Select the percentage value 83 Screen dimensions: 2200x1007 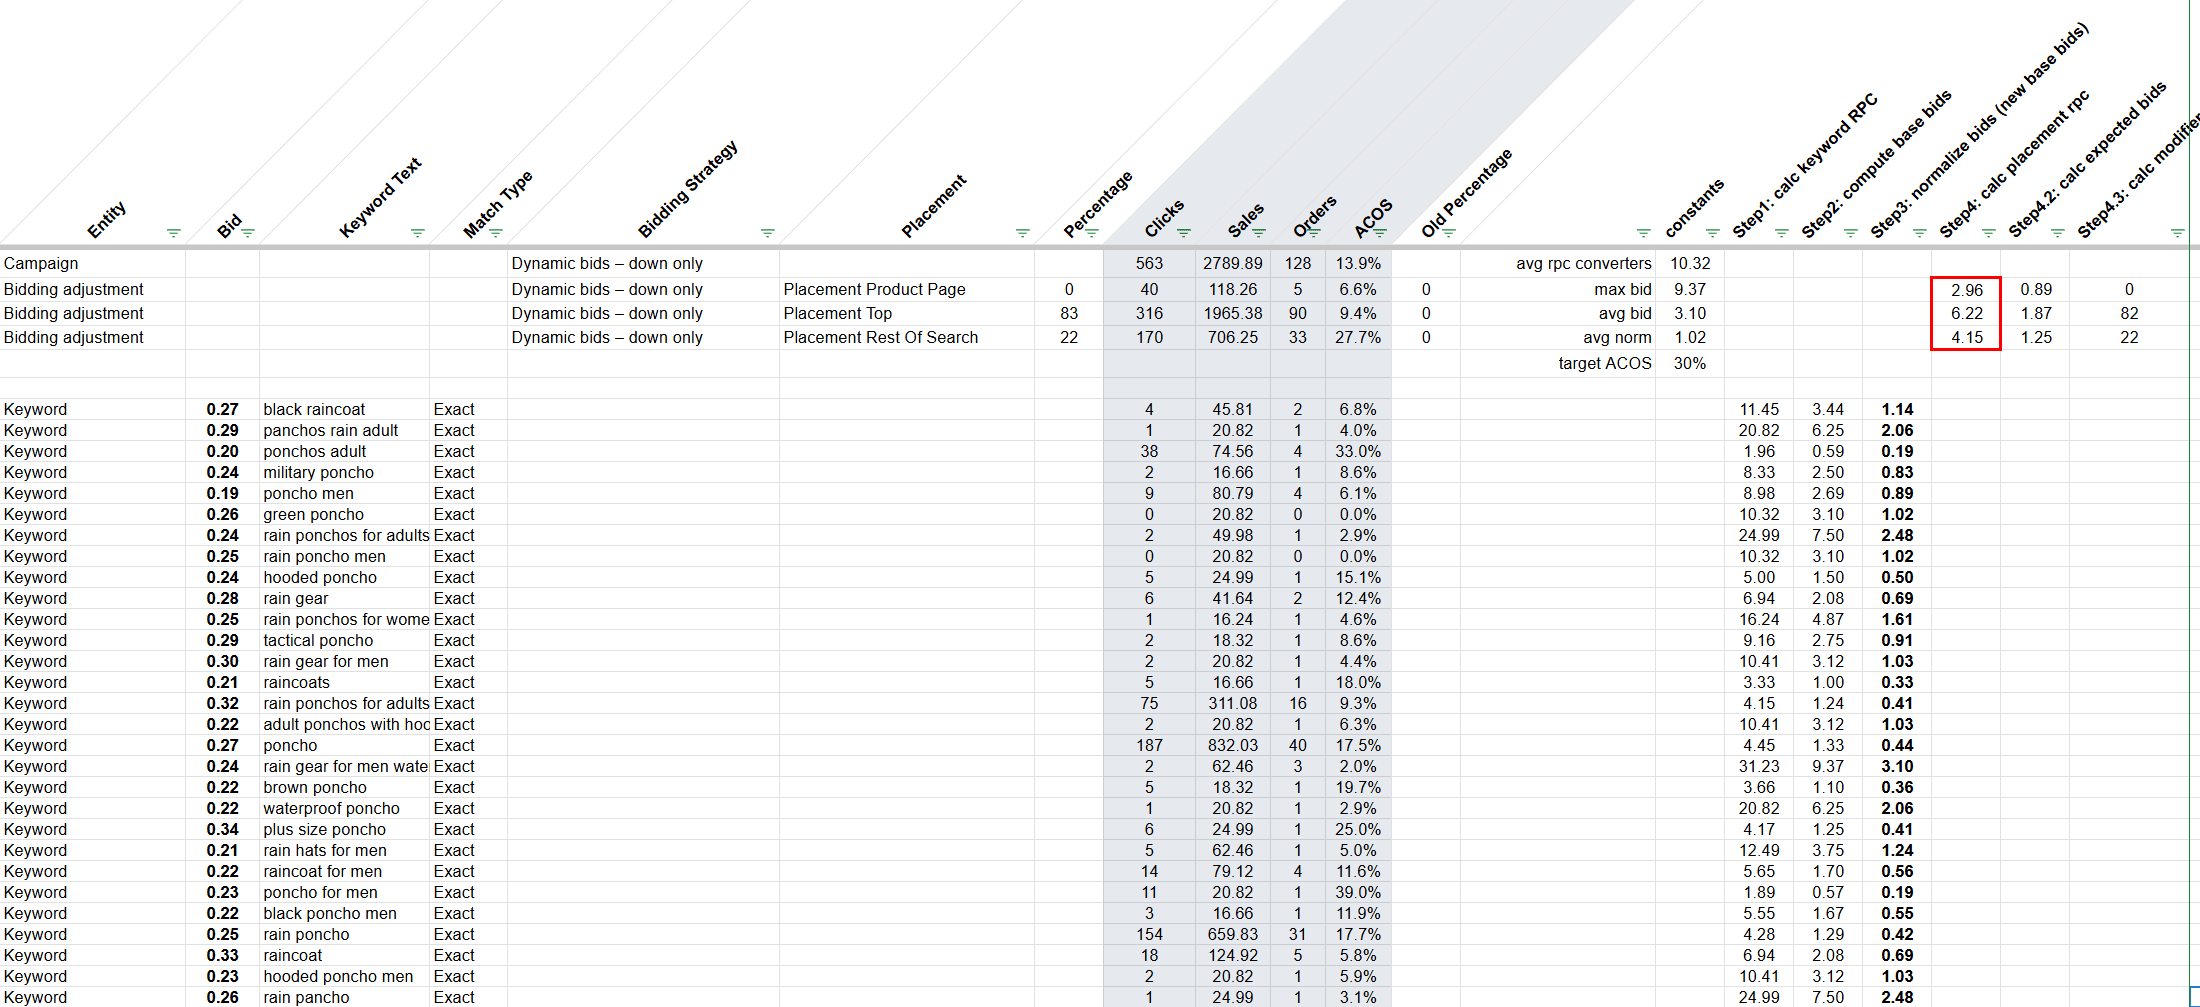(x=1069, y=313)
